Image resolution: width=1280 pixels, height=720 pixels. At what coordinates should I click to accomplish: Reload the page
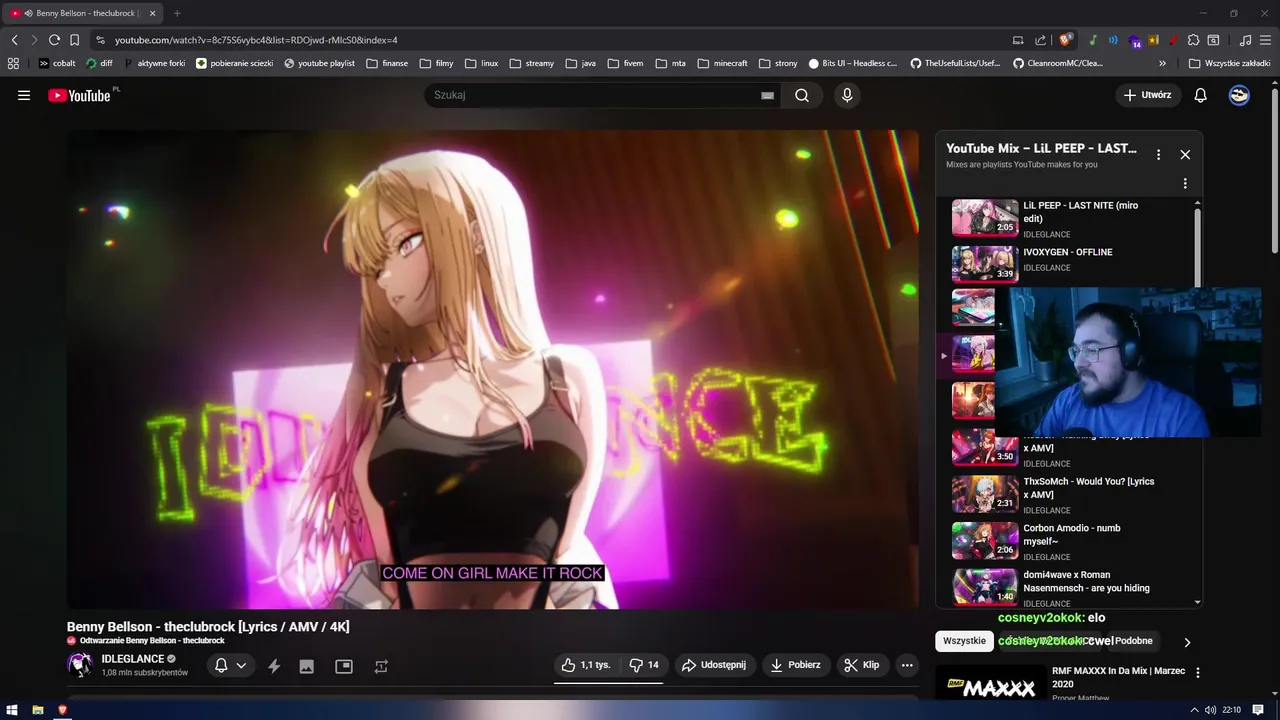click(x=54, y=40)
